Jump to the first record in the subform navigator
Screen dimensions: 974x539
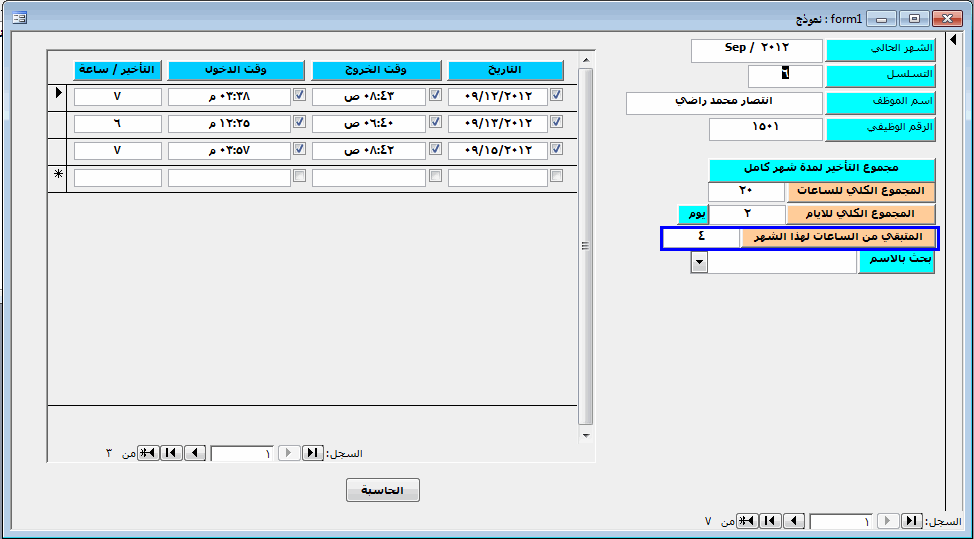tap(313, 453)
